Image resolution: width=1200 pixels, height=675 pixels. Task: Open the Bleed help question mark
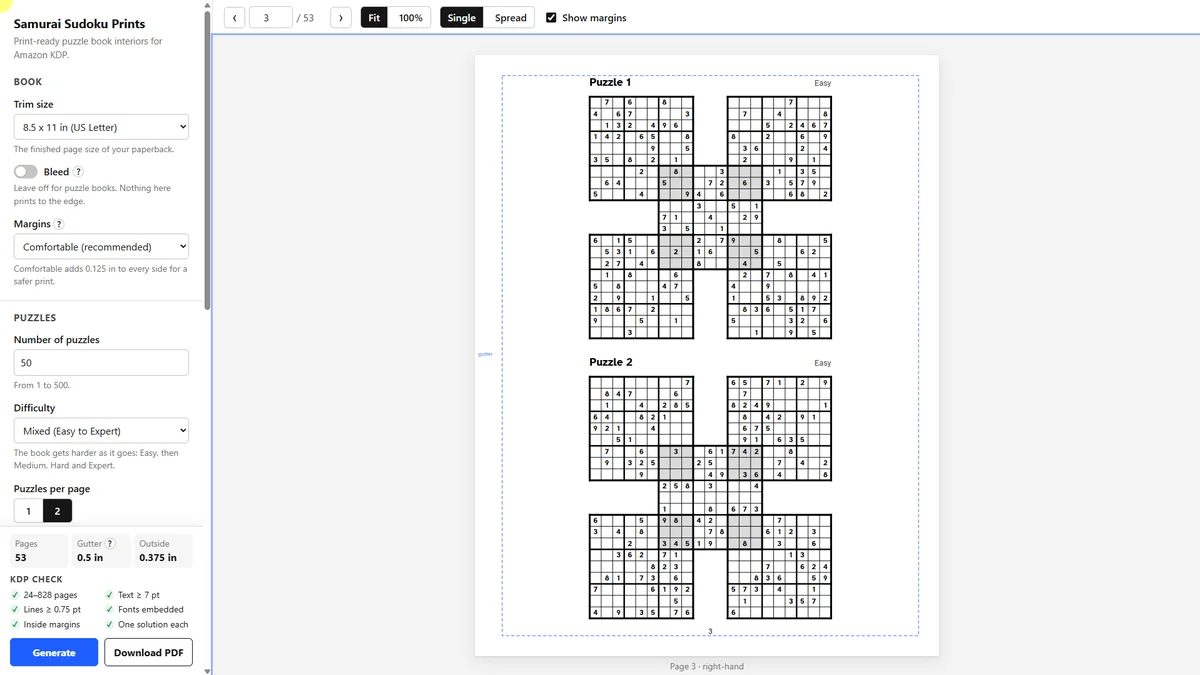tap(79, 172)
